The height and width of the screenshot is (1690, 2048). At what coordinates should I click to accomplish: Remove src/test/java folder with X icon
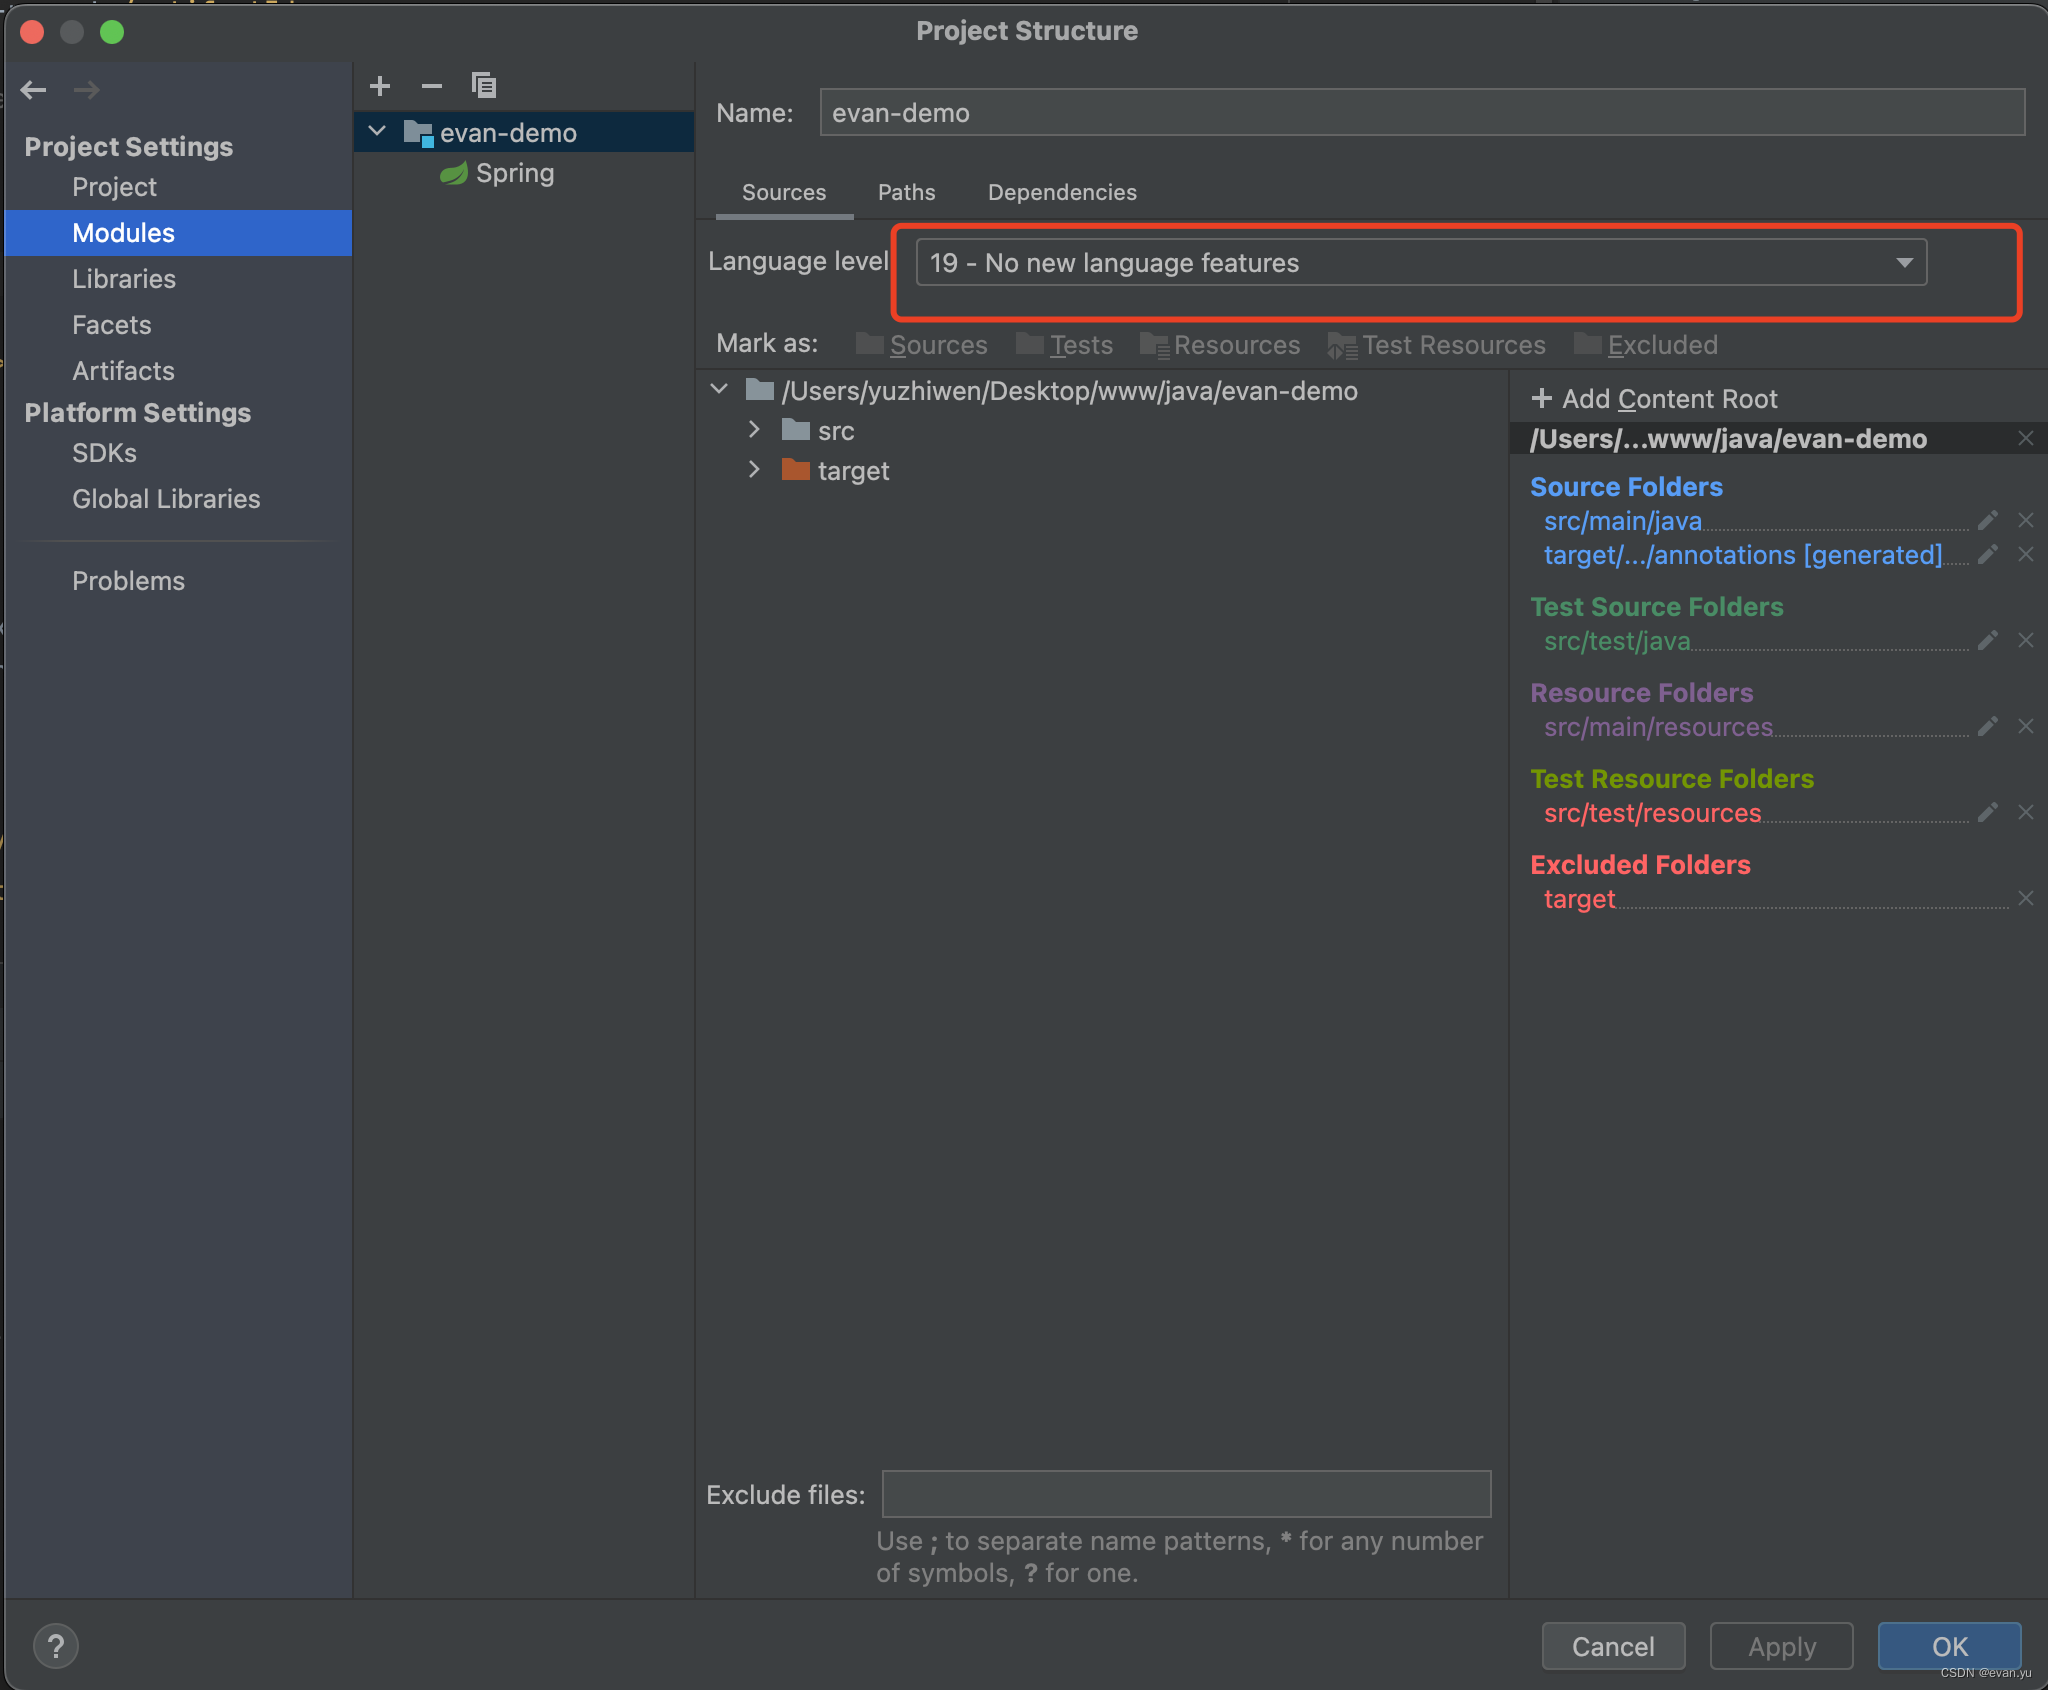coord(2026,640)
